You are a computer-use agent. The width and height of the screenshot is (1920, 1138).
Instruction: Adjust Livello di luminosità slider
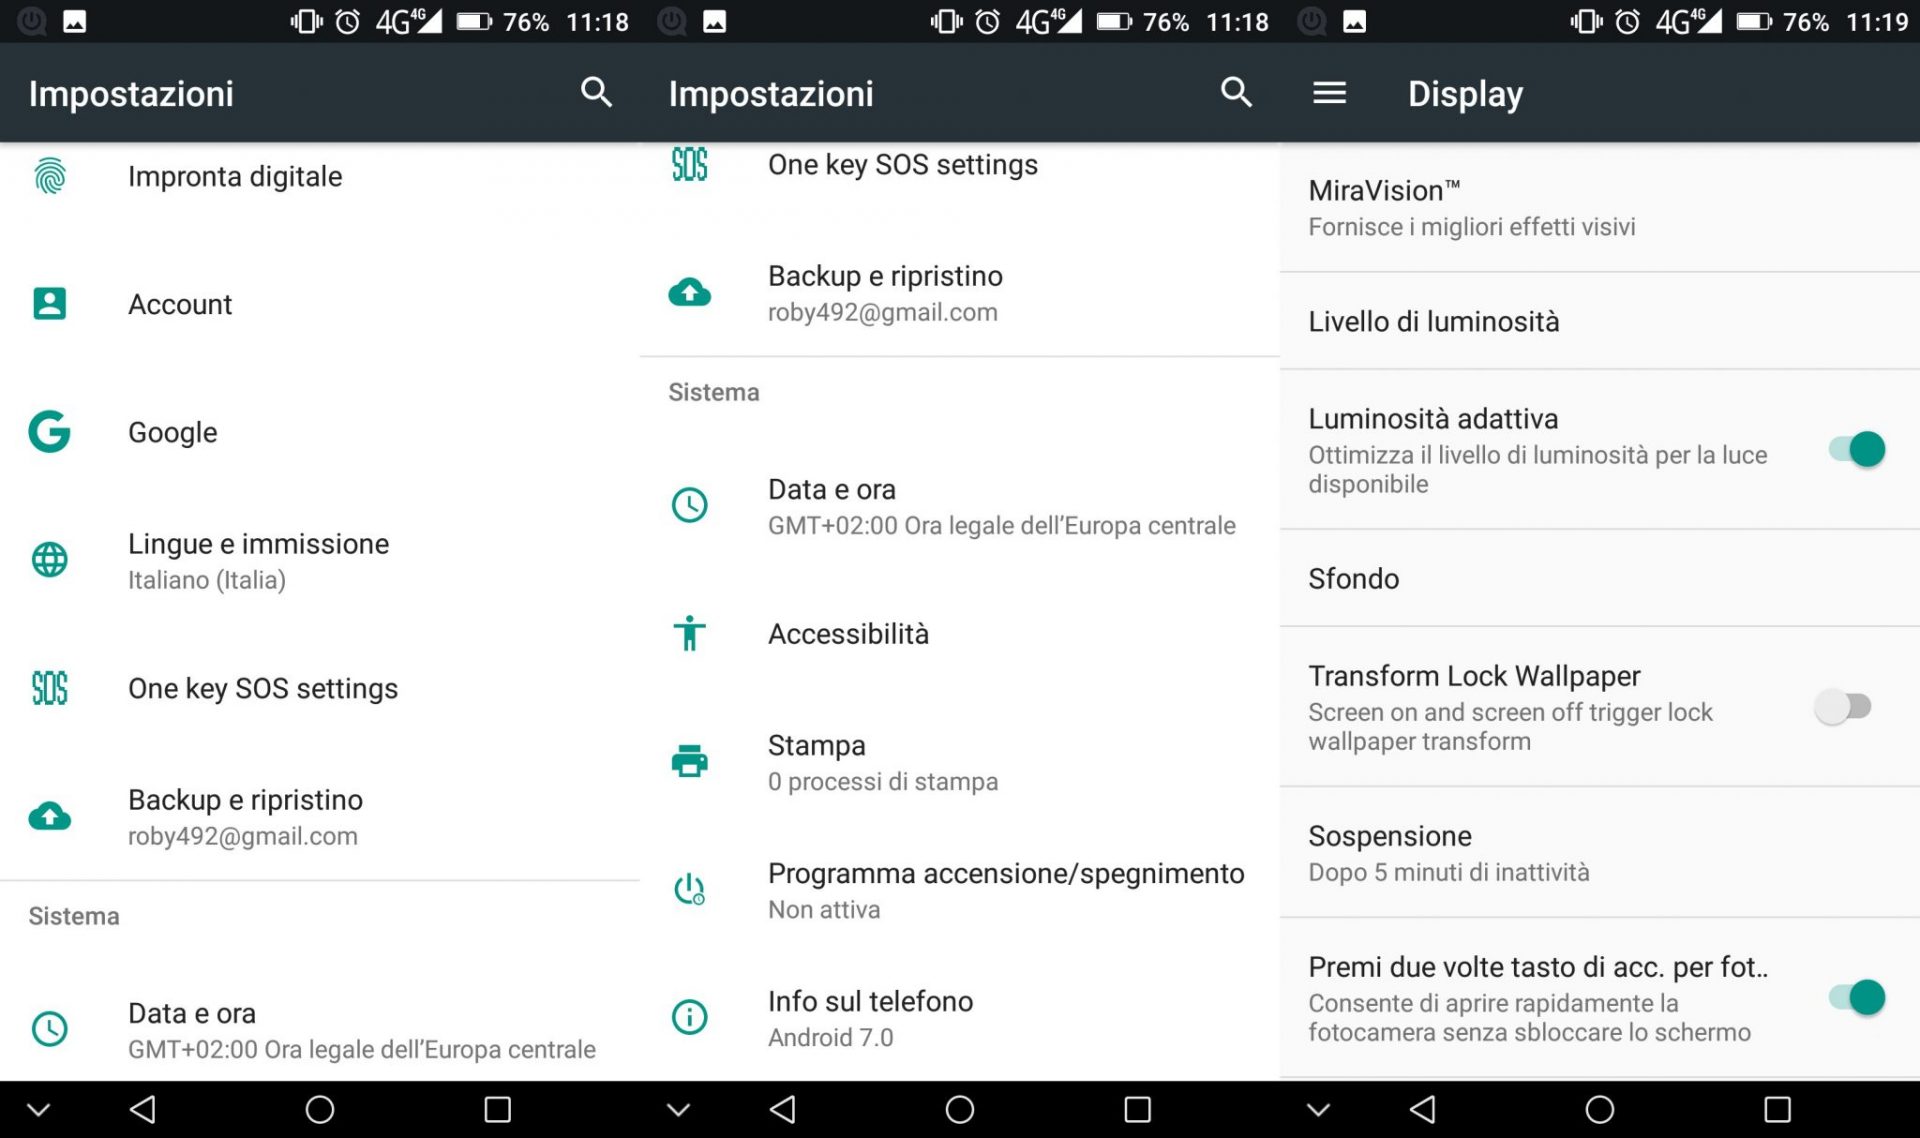tap(1599, 321)
